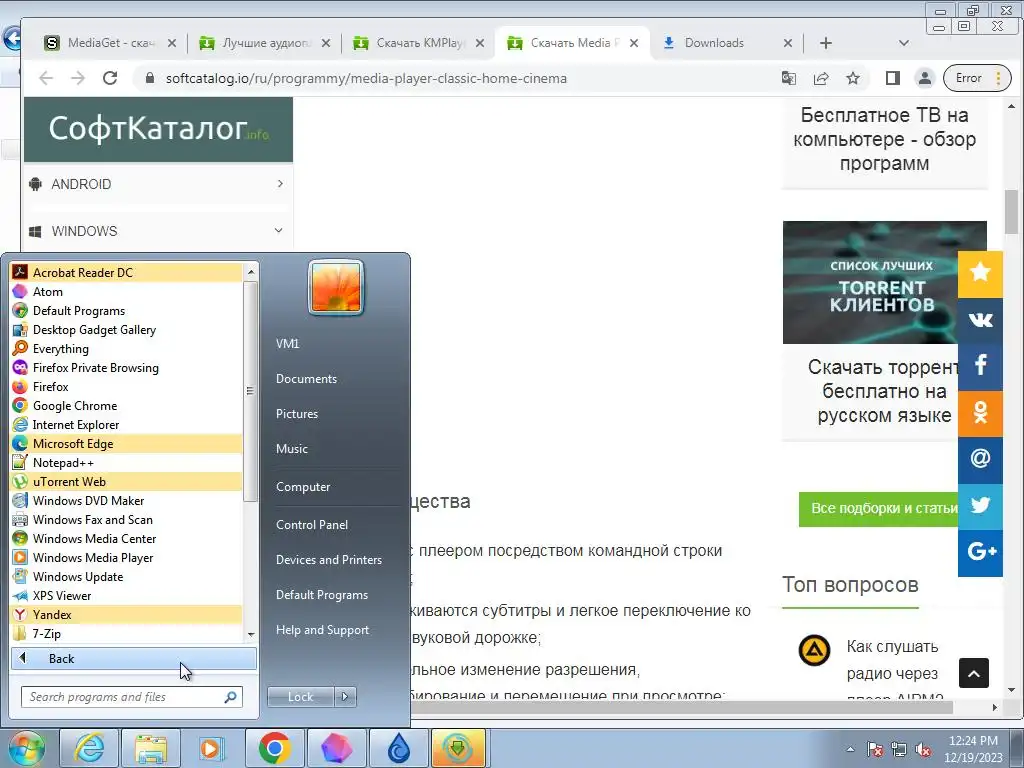
Task: Launch Yandex browser from Start menu
Action: click(x=127, y=614)
